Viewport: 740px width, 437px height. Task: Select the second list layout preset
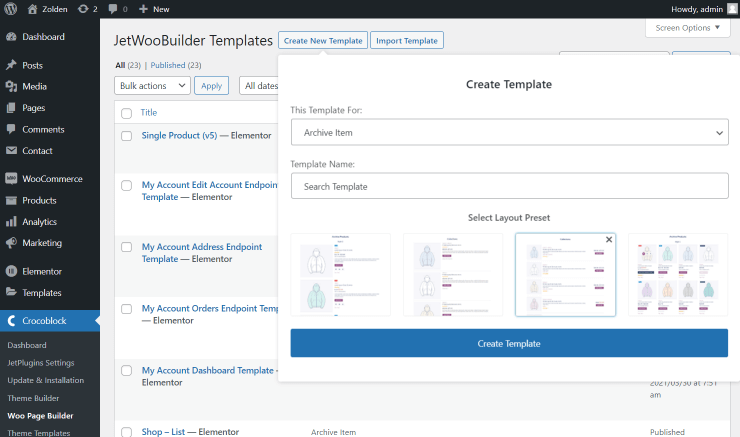[453, 275]
